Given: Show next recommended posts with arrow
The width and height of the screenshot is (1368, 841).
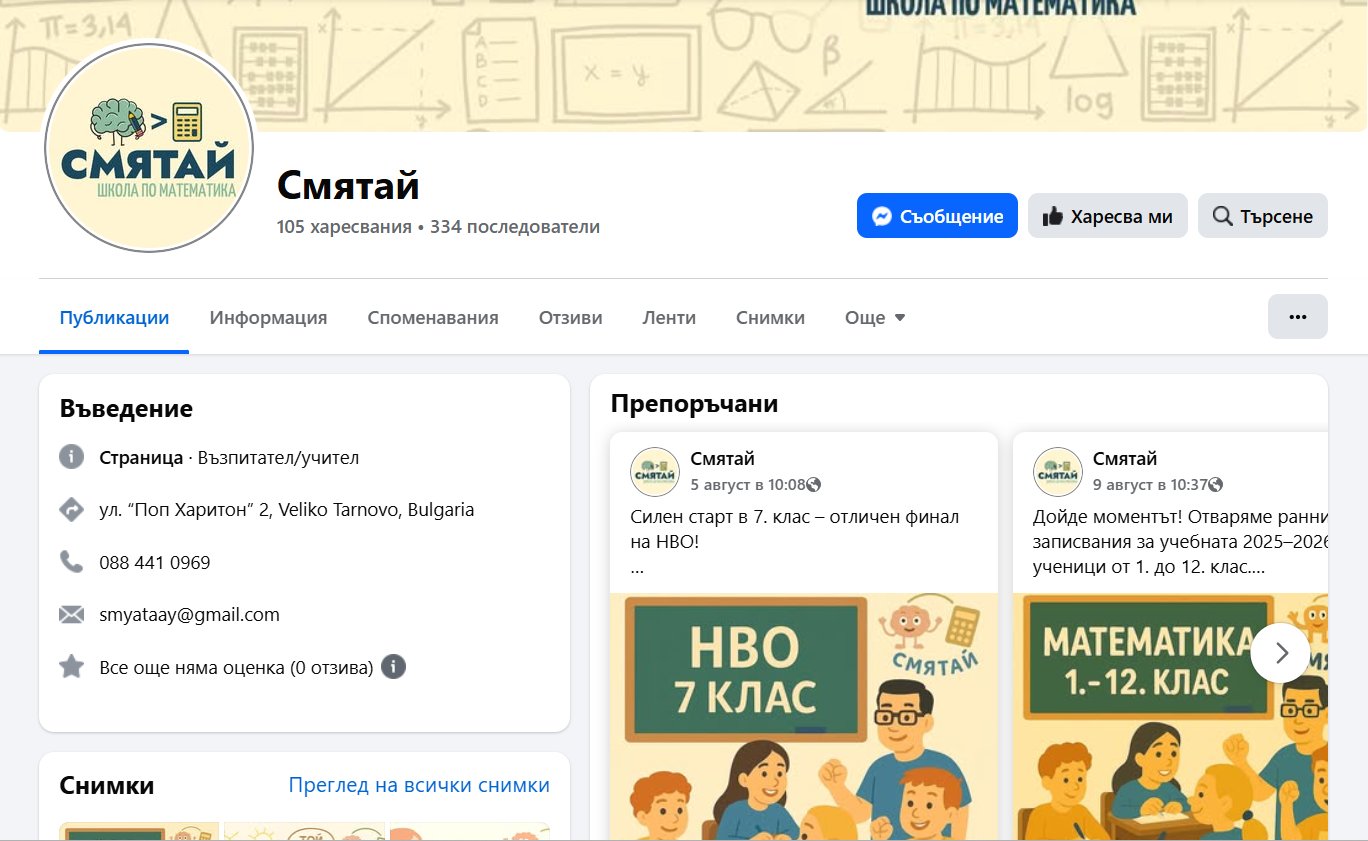Looking at the screenshot, I should 1280,653.
